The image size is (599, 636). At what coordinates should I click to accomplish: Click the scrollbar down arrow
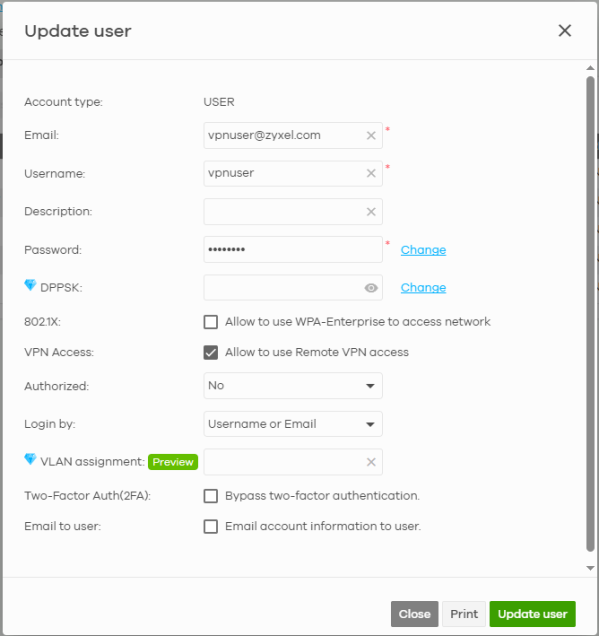(x=590, y=568)
